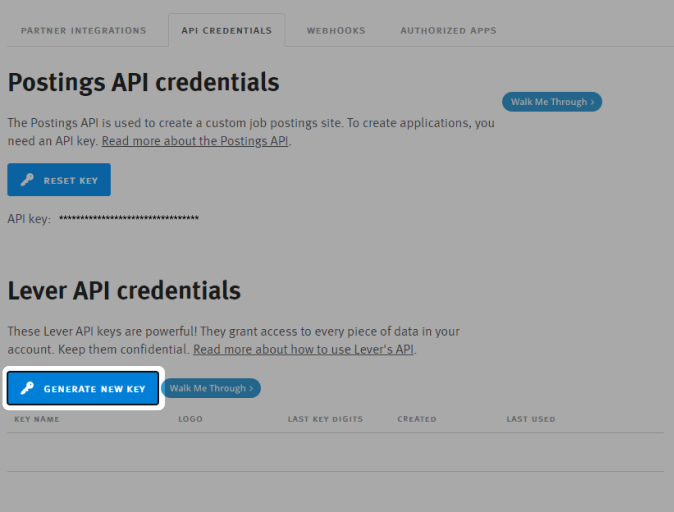Open Read more about the Postings API link

[195, 141]
